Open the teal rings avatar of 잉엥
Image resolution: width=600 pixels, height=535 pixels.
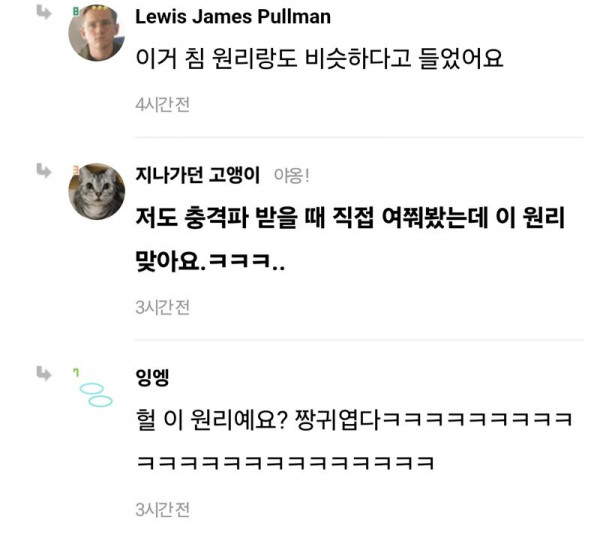coord(96,394)
